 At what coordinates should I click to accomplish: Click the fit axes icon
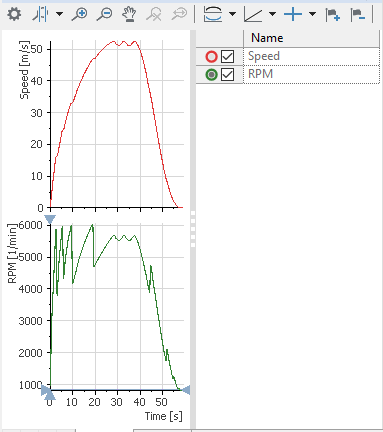(x=213, y=14)
